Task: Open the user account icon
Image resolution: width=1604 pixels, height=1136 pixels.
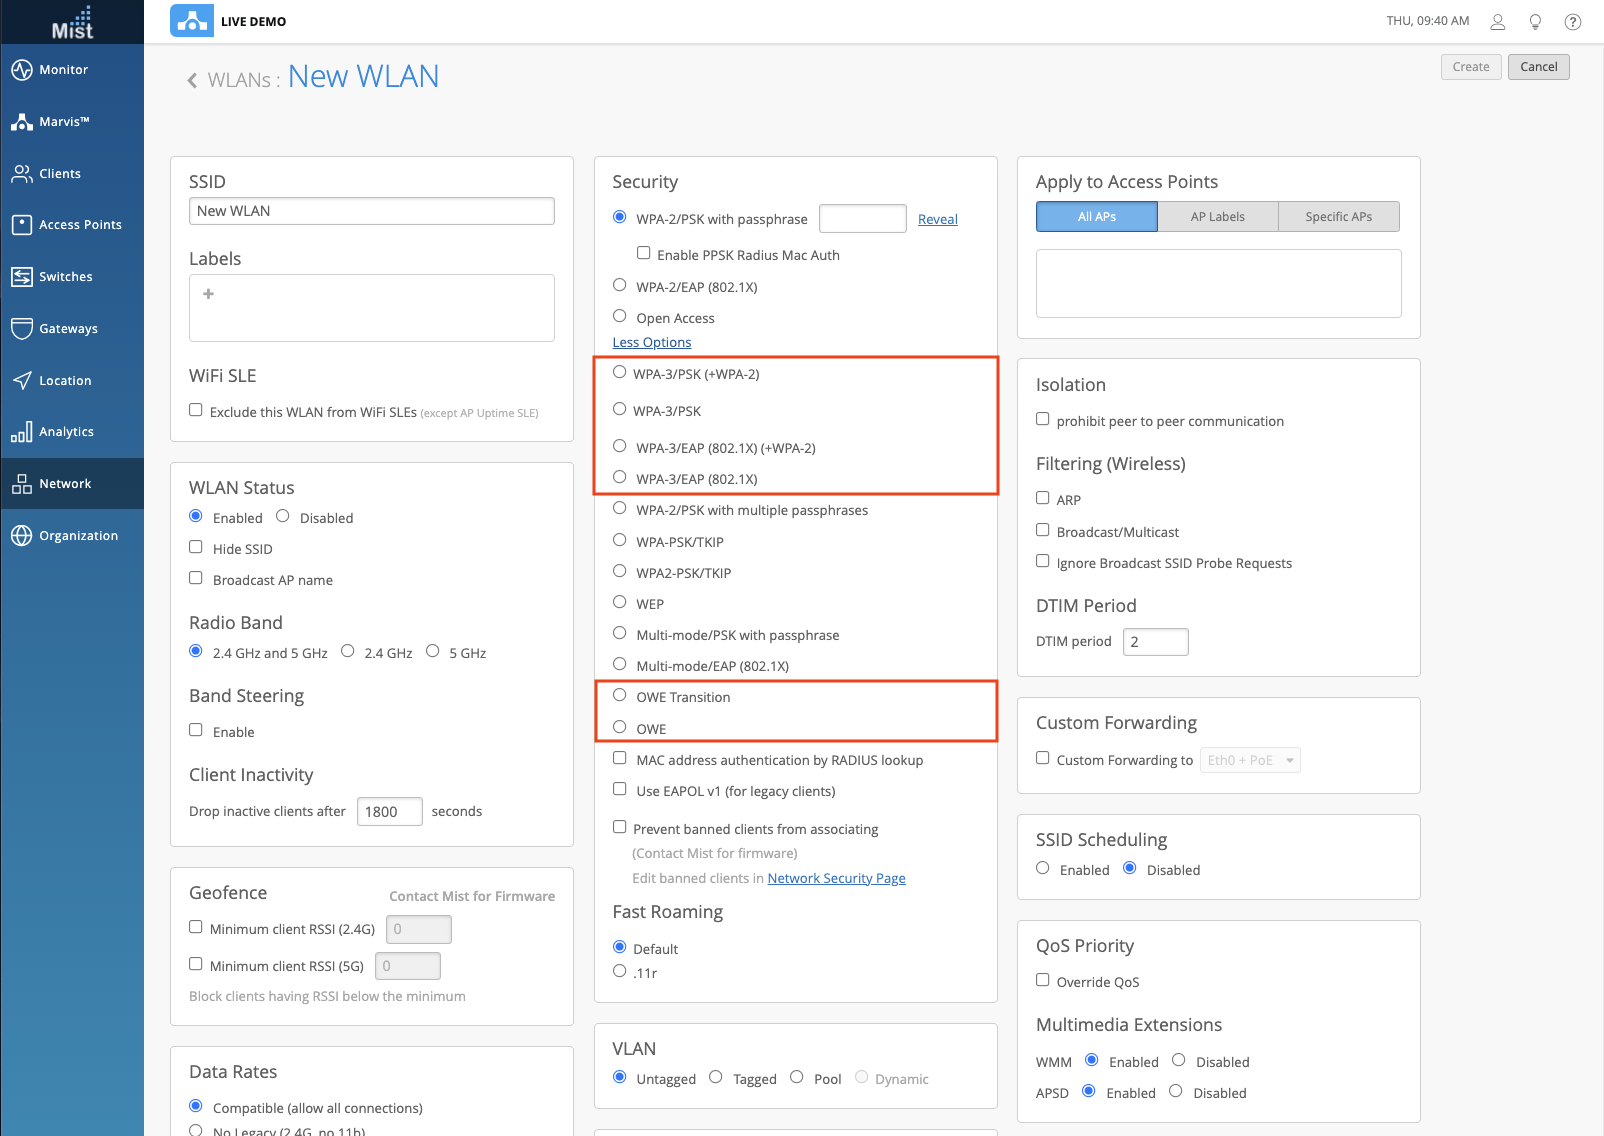Action: (x=1498, y=22)
